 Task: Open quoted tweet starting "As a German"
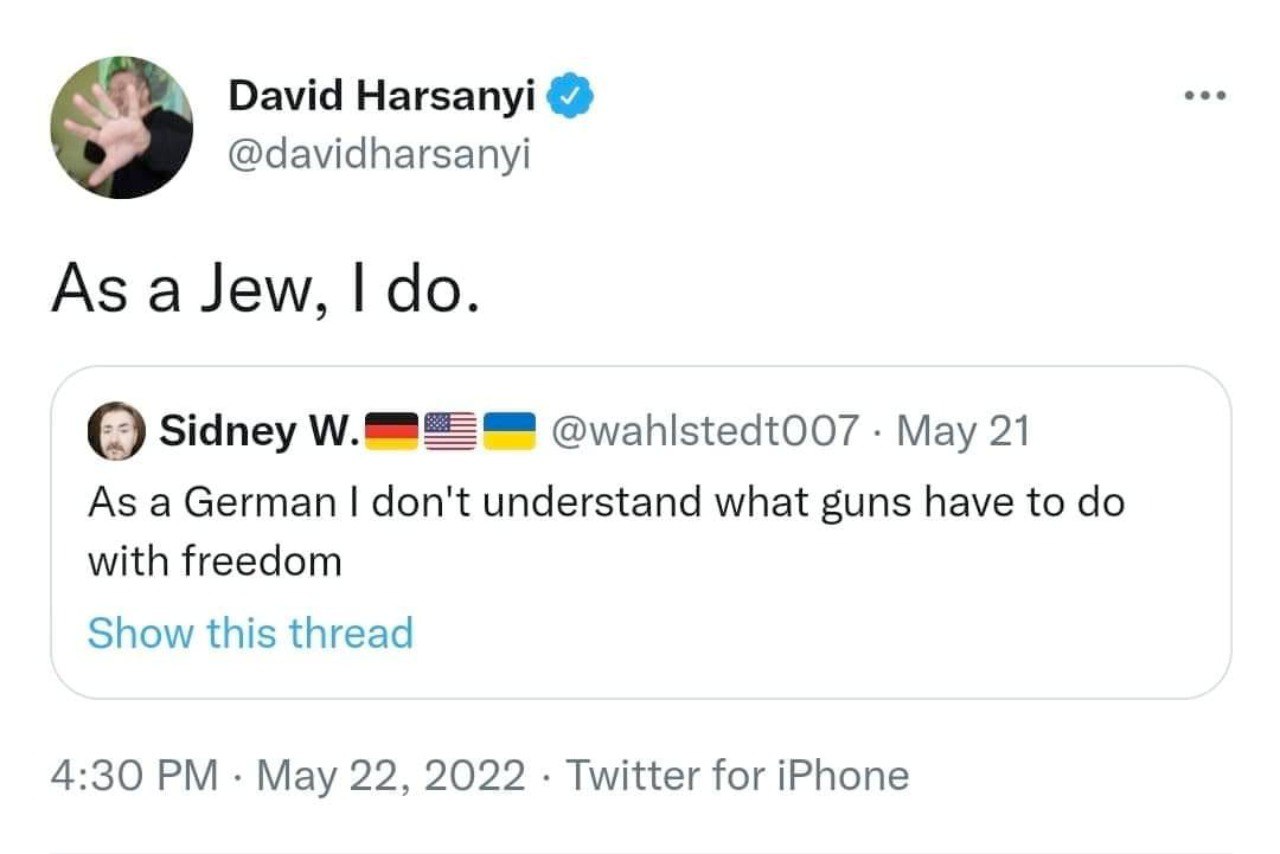(605, 502)
